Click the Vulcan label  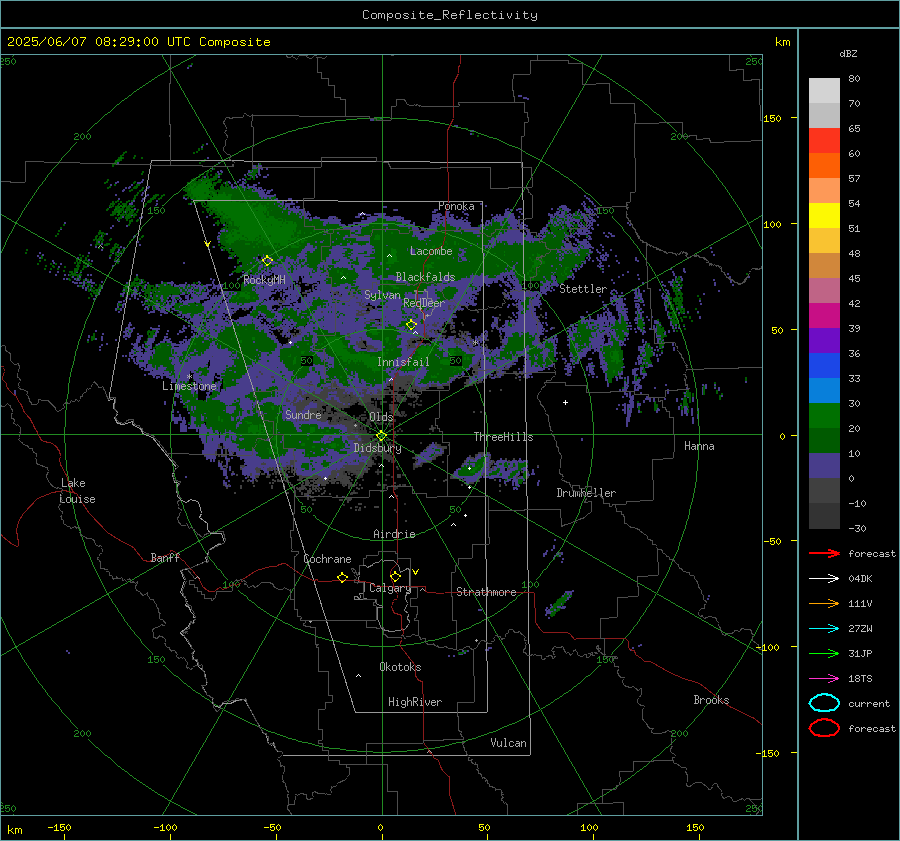tap(509, 743)
